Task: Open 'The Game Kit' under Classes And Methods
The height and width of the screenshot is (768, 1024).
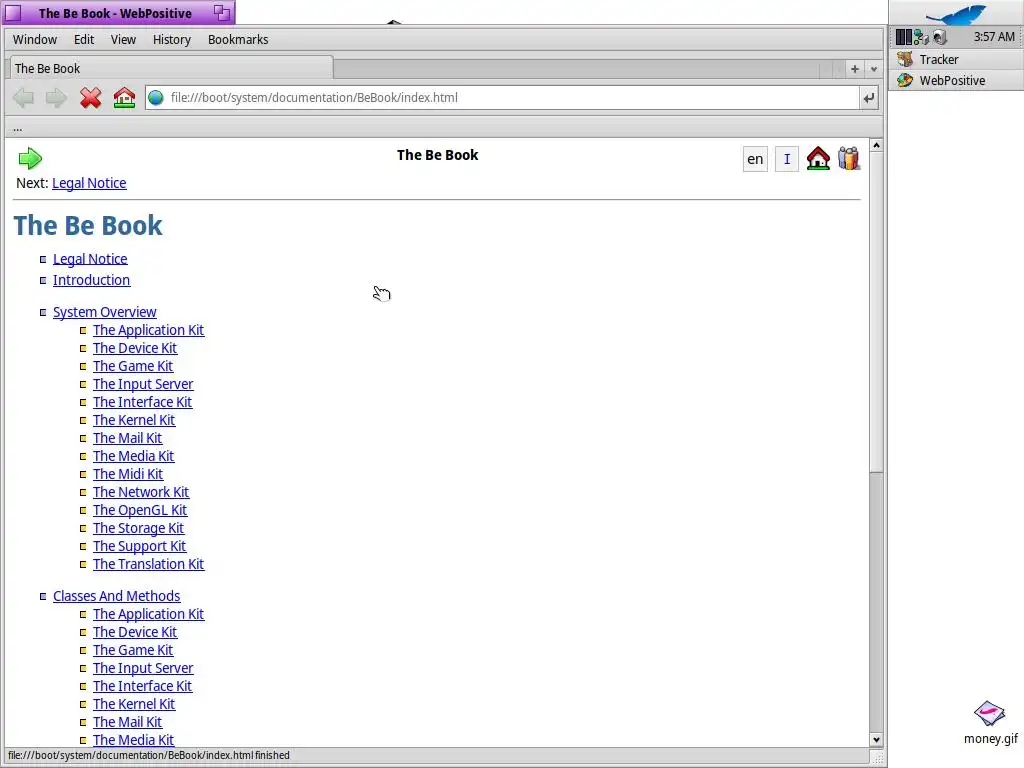Action: point(133,650)
